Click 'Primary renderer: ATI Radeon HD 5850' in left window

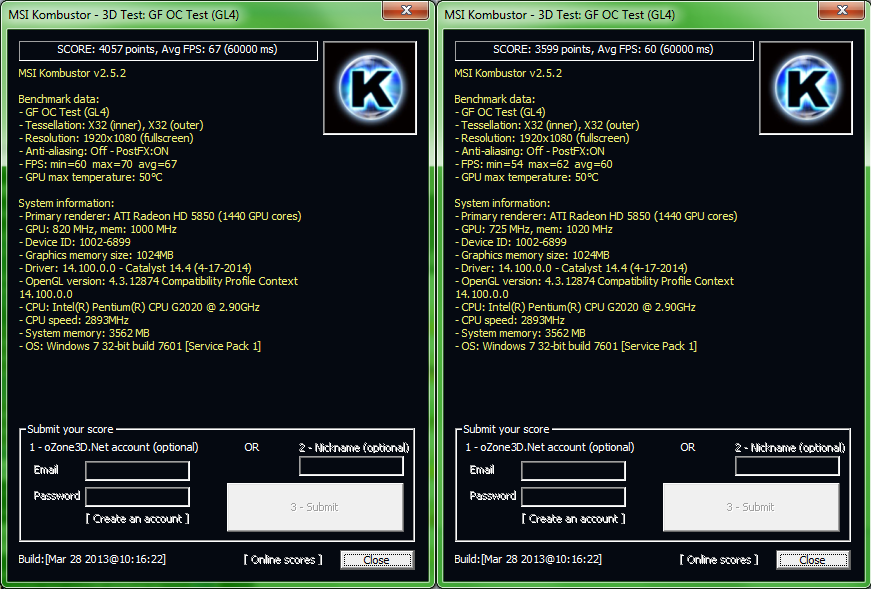pyautogui.click(x=119, y=216)
